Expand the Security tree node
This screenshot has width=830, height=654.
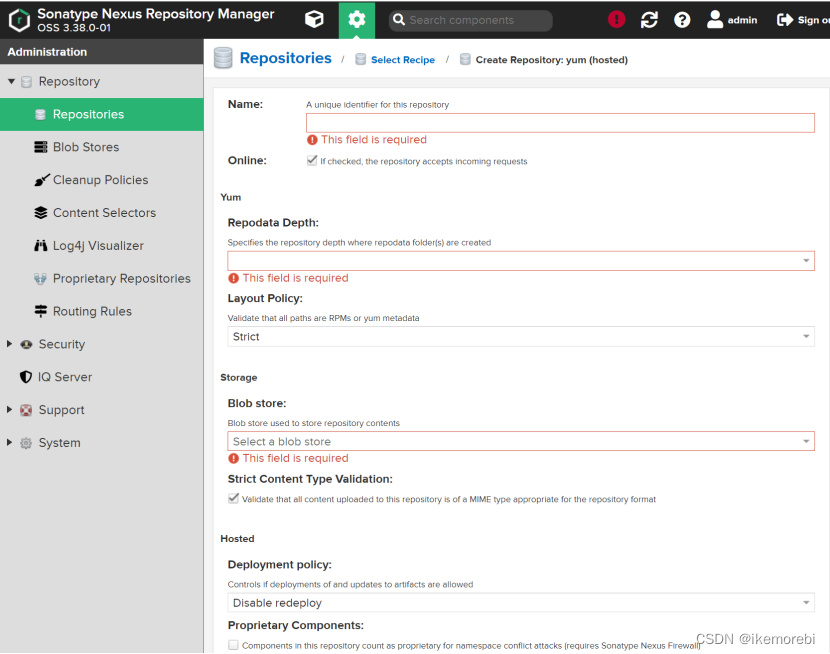point(10,344)
